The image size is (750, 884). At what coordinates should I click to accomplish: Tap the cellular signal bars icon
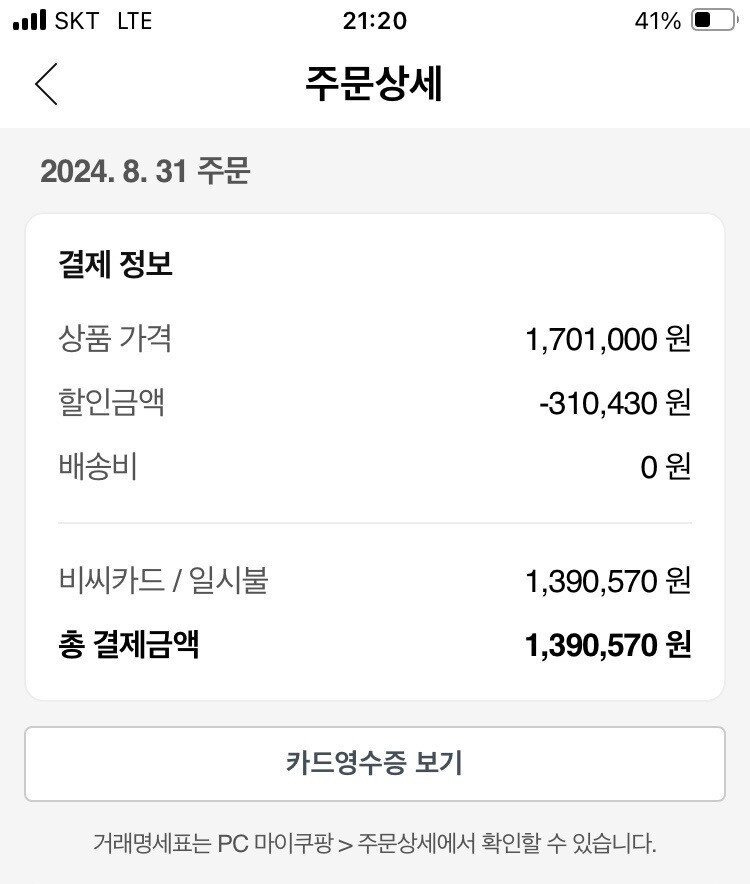pos(29,20)
